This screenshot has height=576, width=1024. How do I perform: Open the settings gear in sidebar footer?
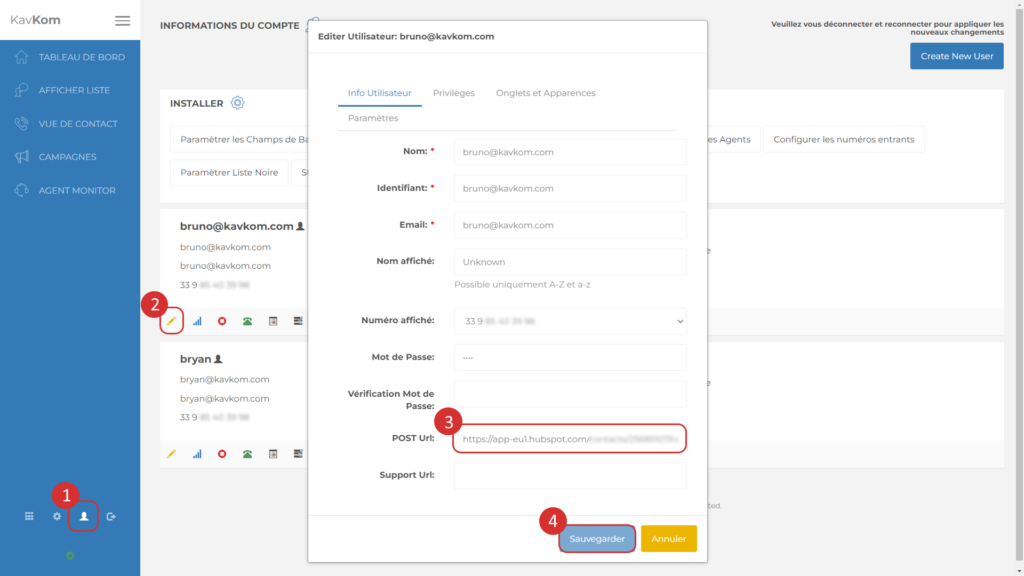coord(57,516)
